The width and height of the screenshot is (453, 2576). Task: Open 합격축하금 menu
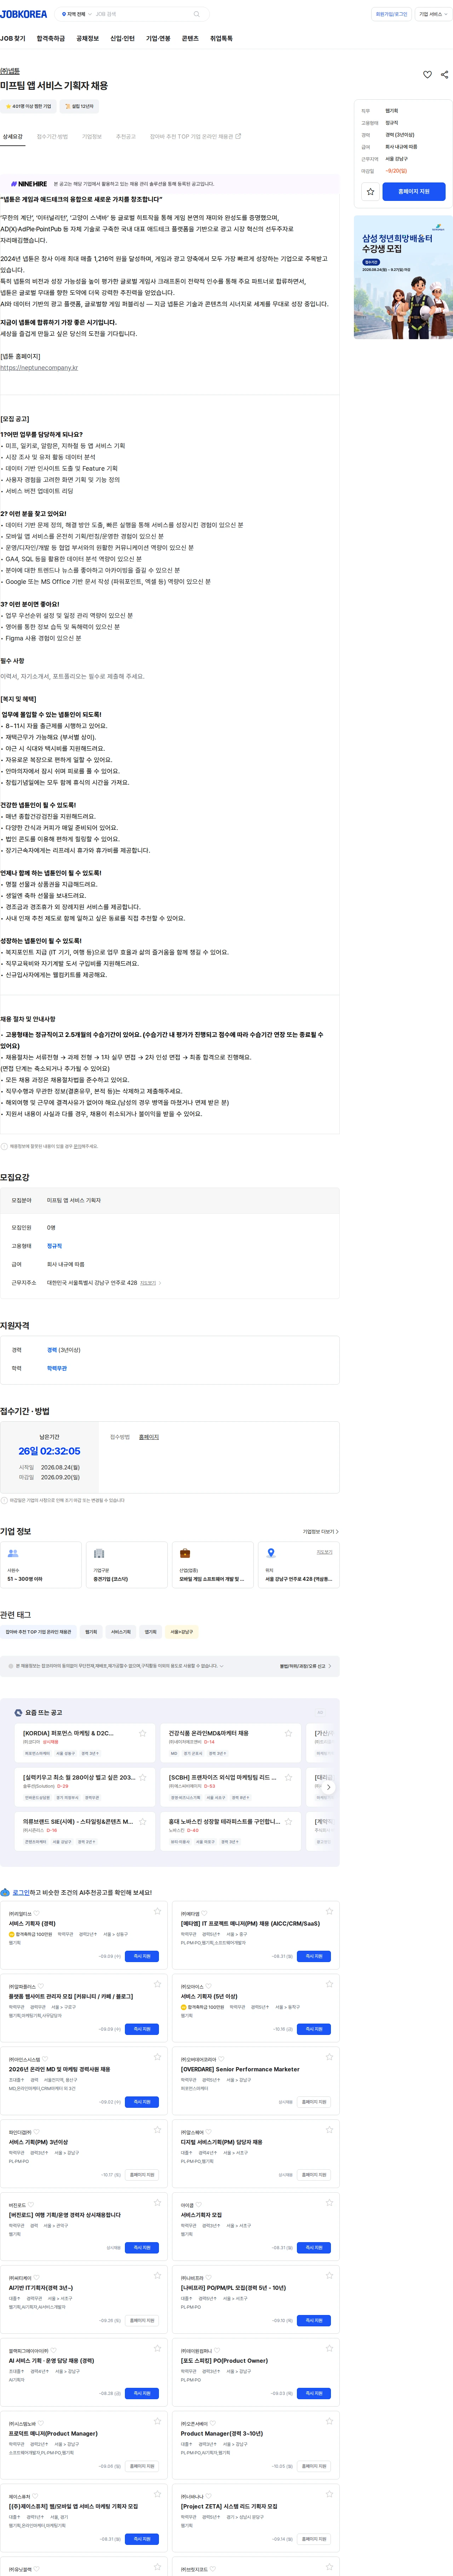click(51, 38)
